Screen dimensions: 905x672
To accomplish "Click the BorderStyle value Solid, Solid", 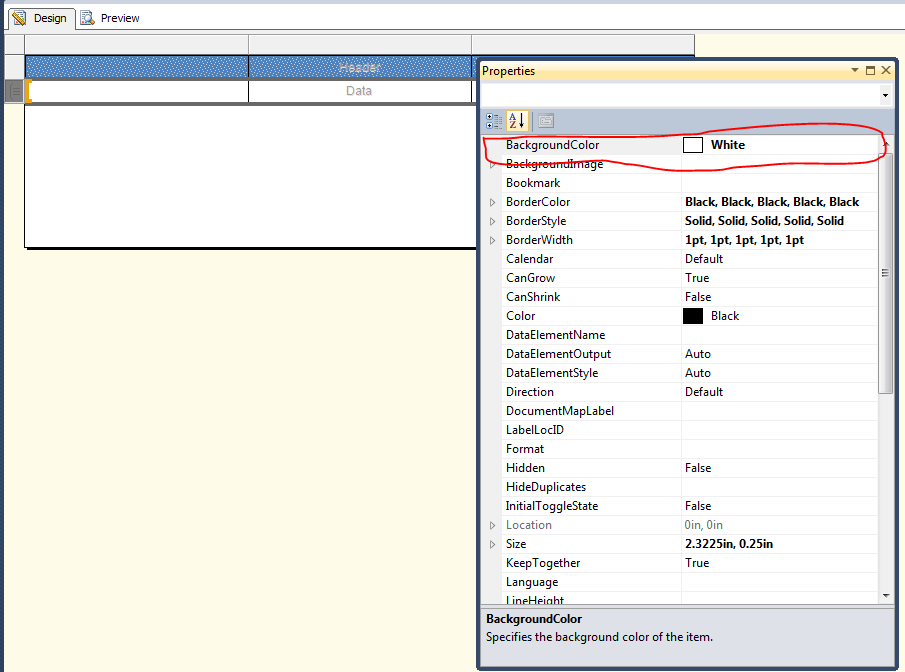I will click(764, 221).
